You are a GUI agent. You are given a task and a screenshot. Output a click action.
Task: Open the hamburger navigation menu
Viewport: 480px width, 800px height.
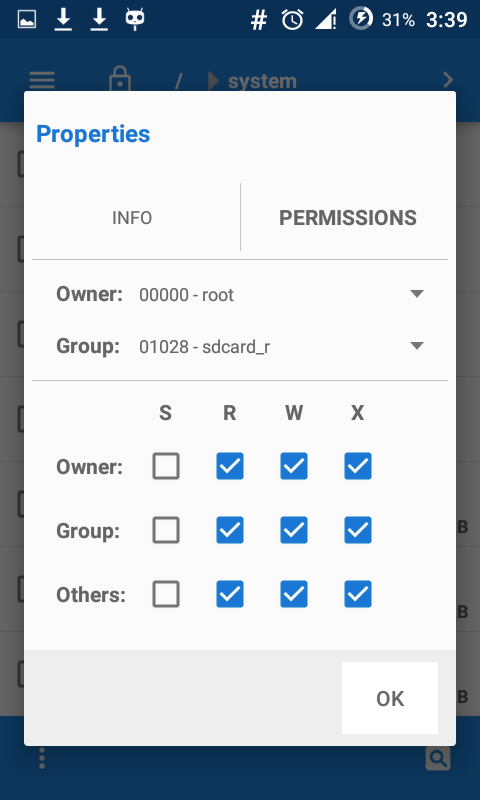(42, 81)
